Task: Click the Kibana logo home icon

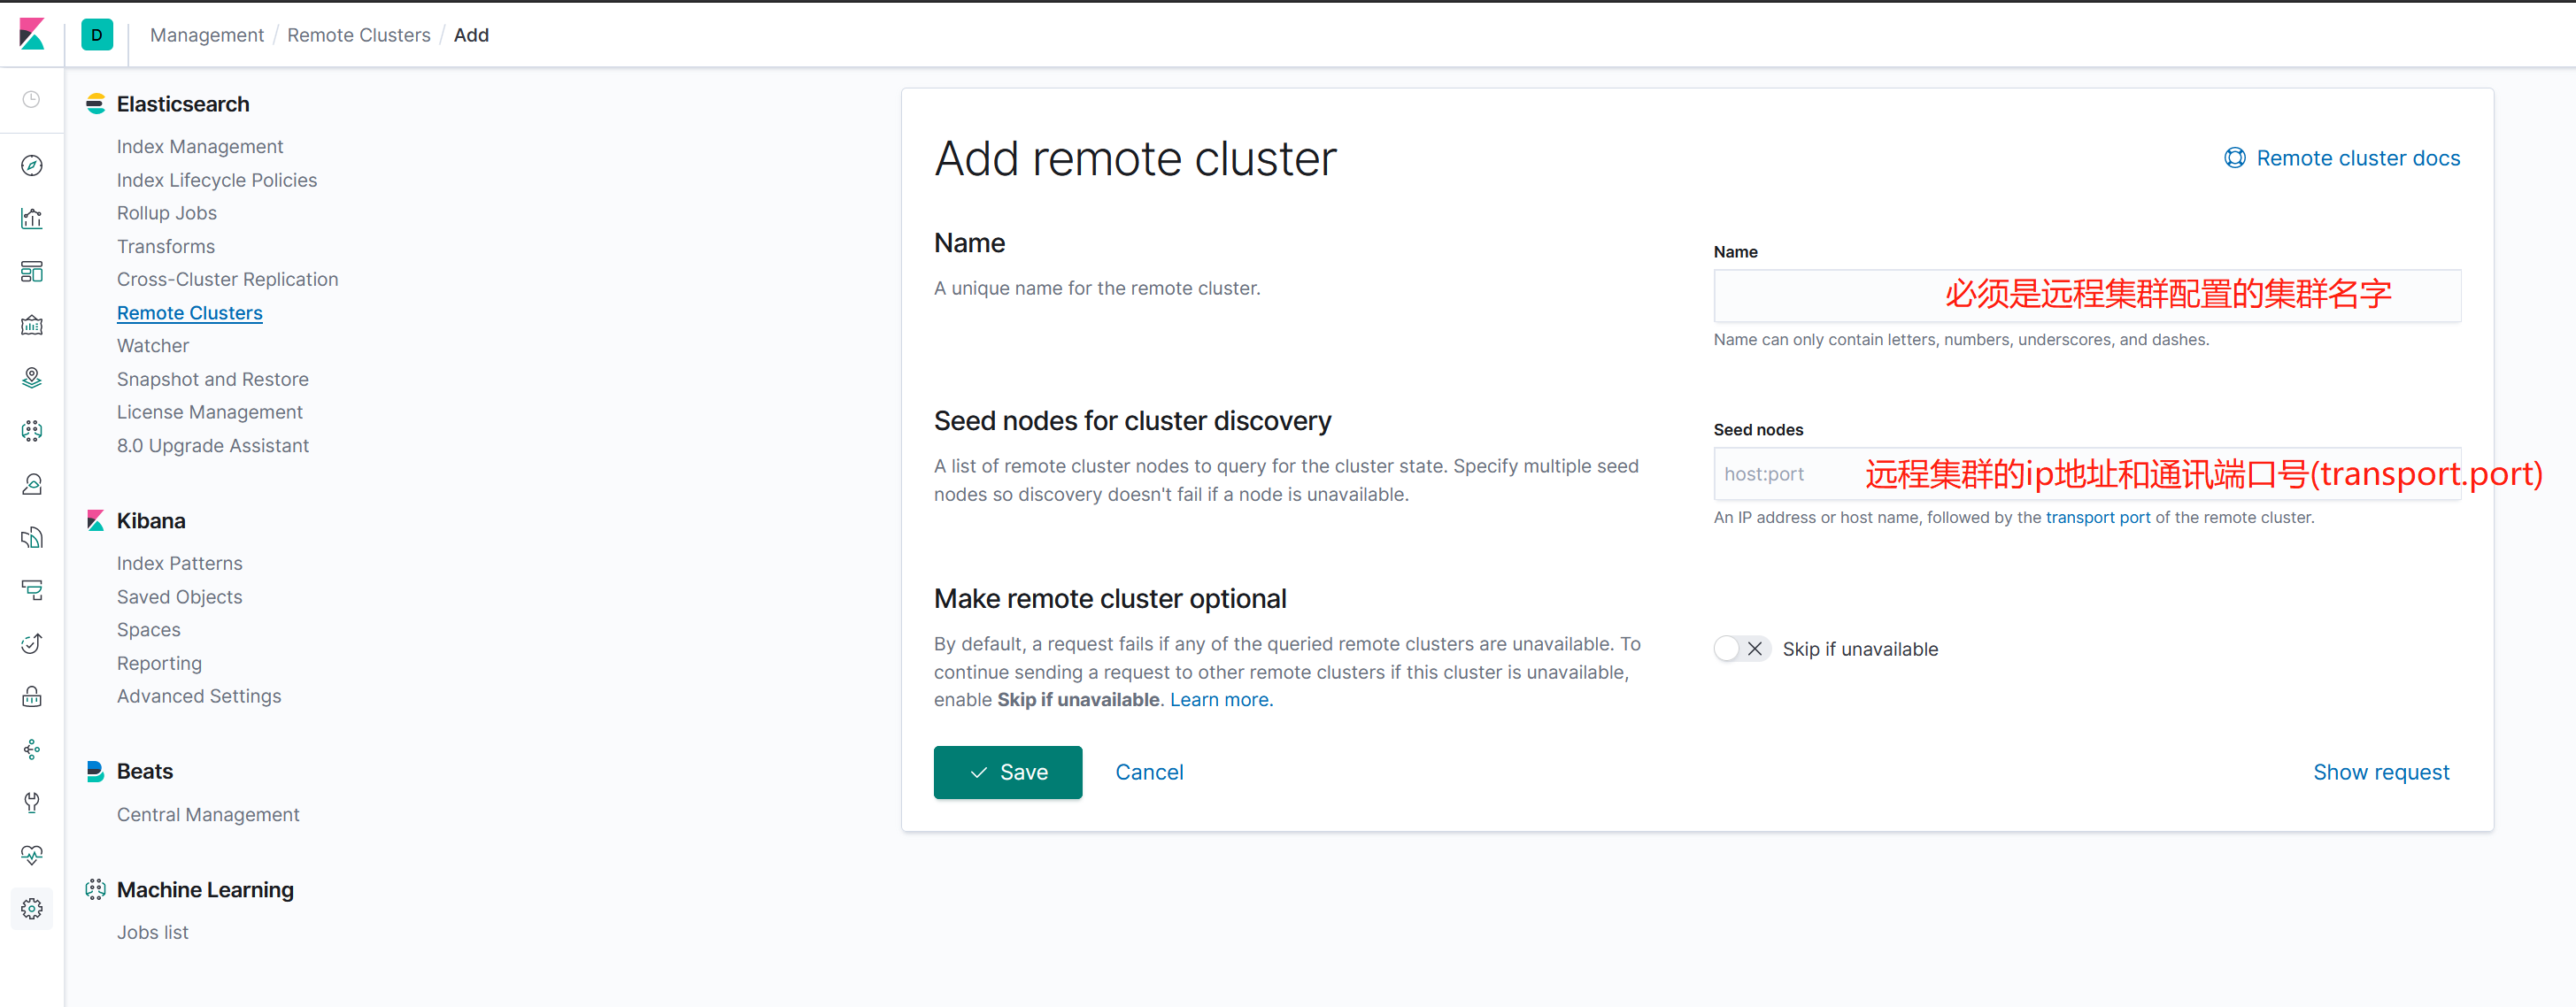Action: click(x=32, y=35)
